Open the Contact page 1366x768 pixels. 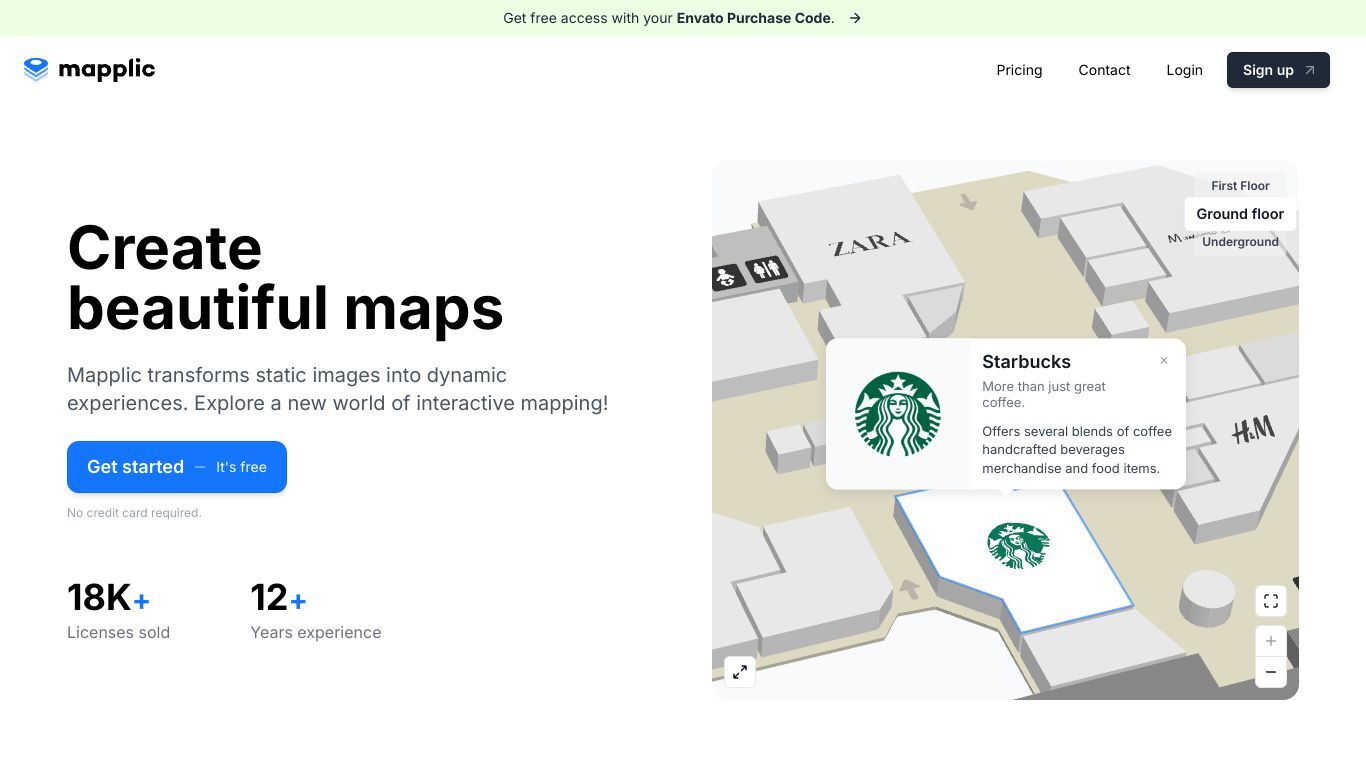tap(1104, 70)
